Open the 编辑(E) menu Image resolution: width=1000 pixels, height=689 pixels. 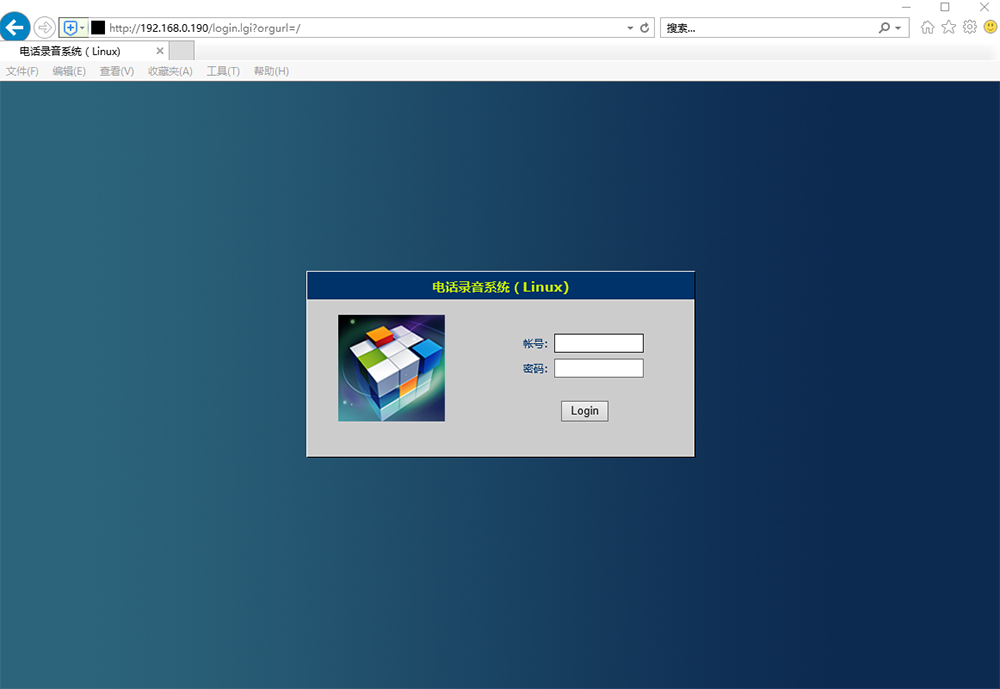[69, 71]
